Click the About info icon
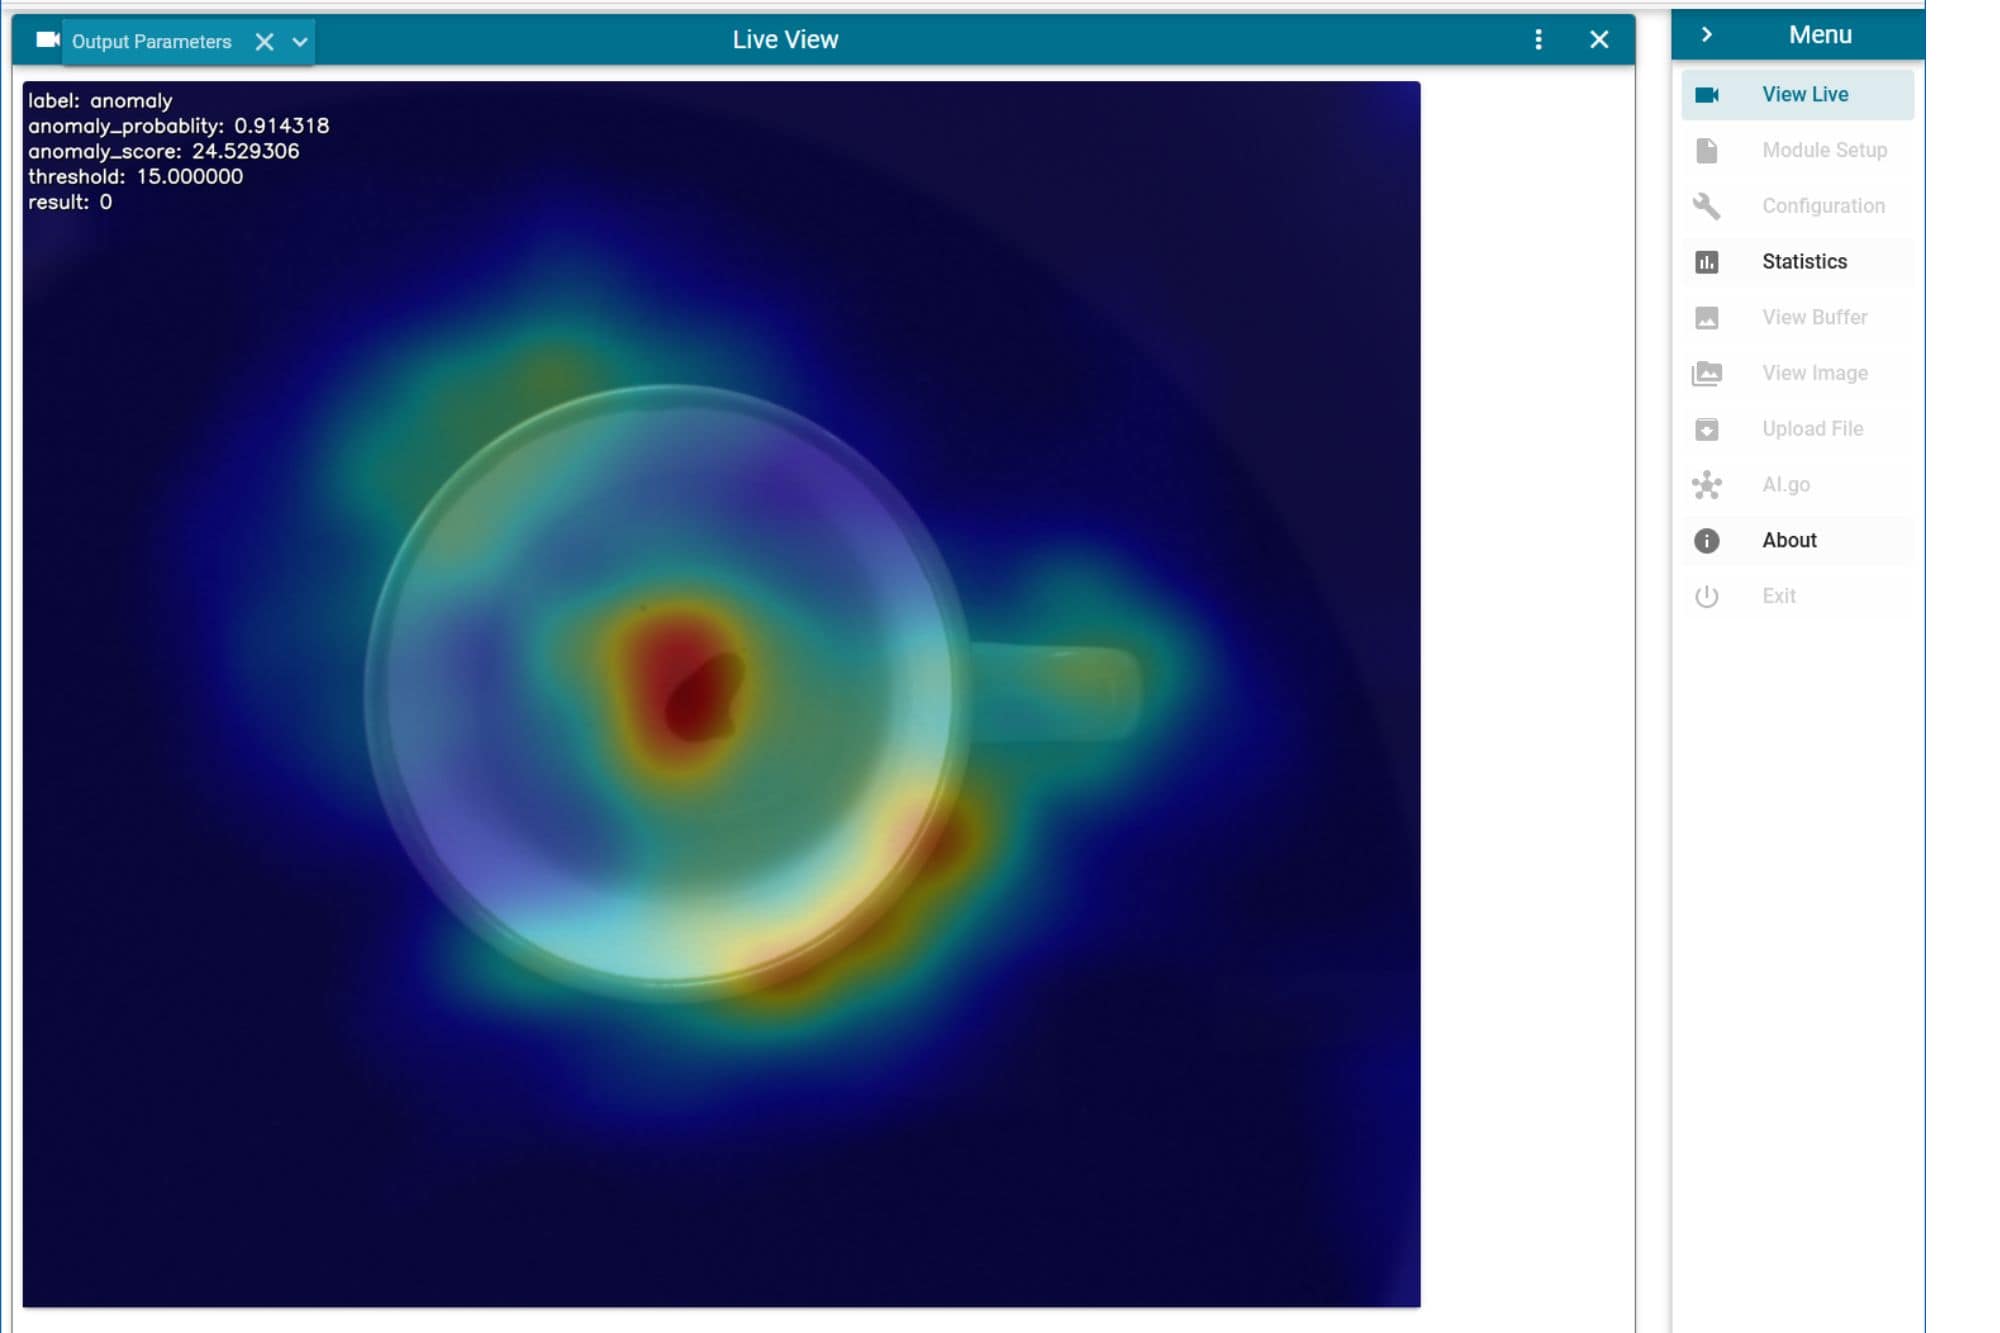2000x1333 pixels. point(1706,541)
